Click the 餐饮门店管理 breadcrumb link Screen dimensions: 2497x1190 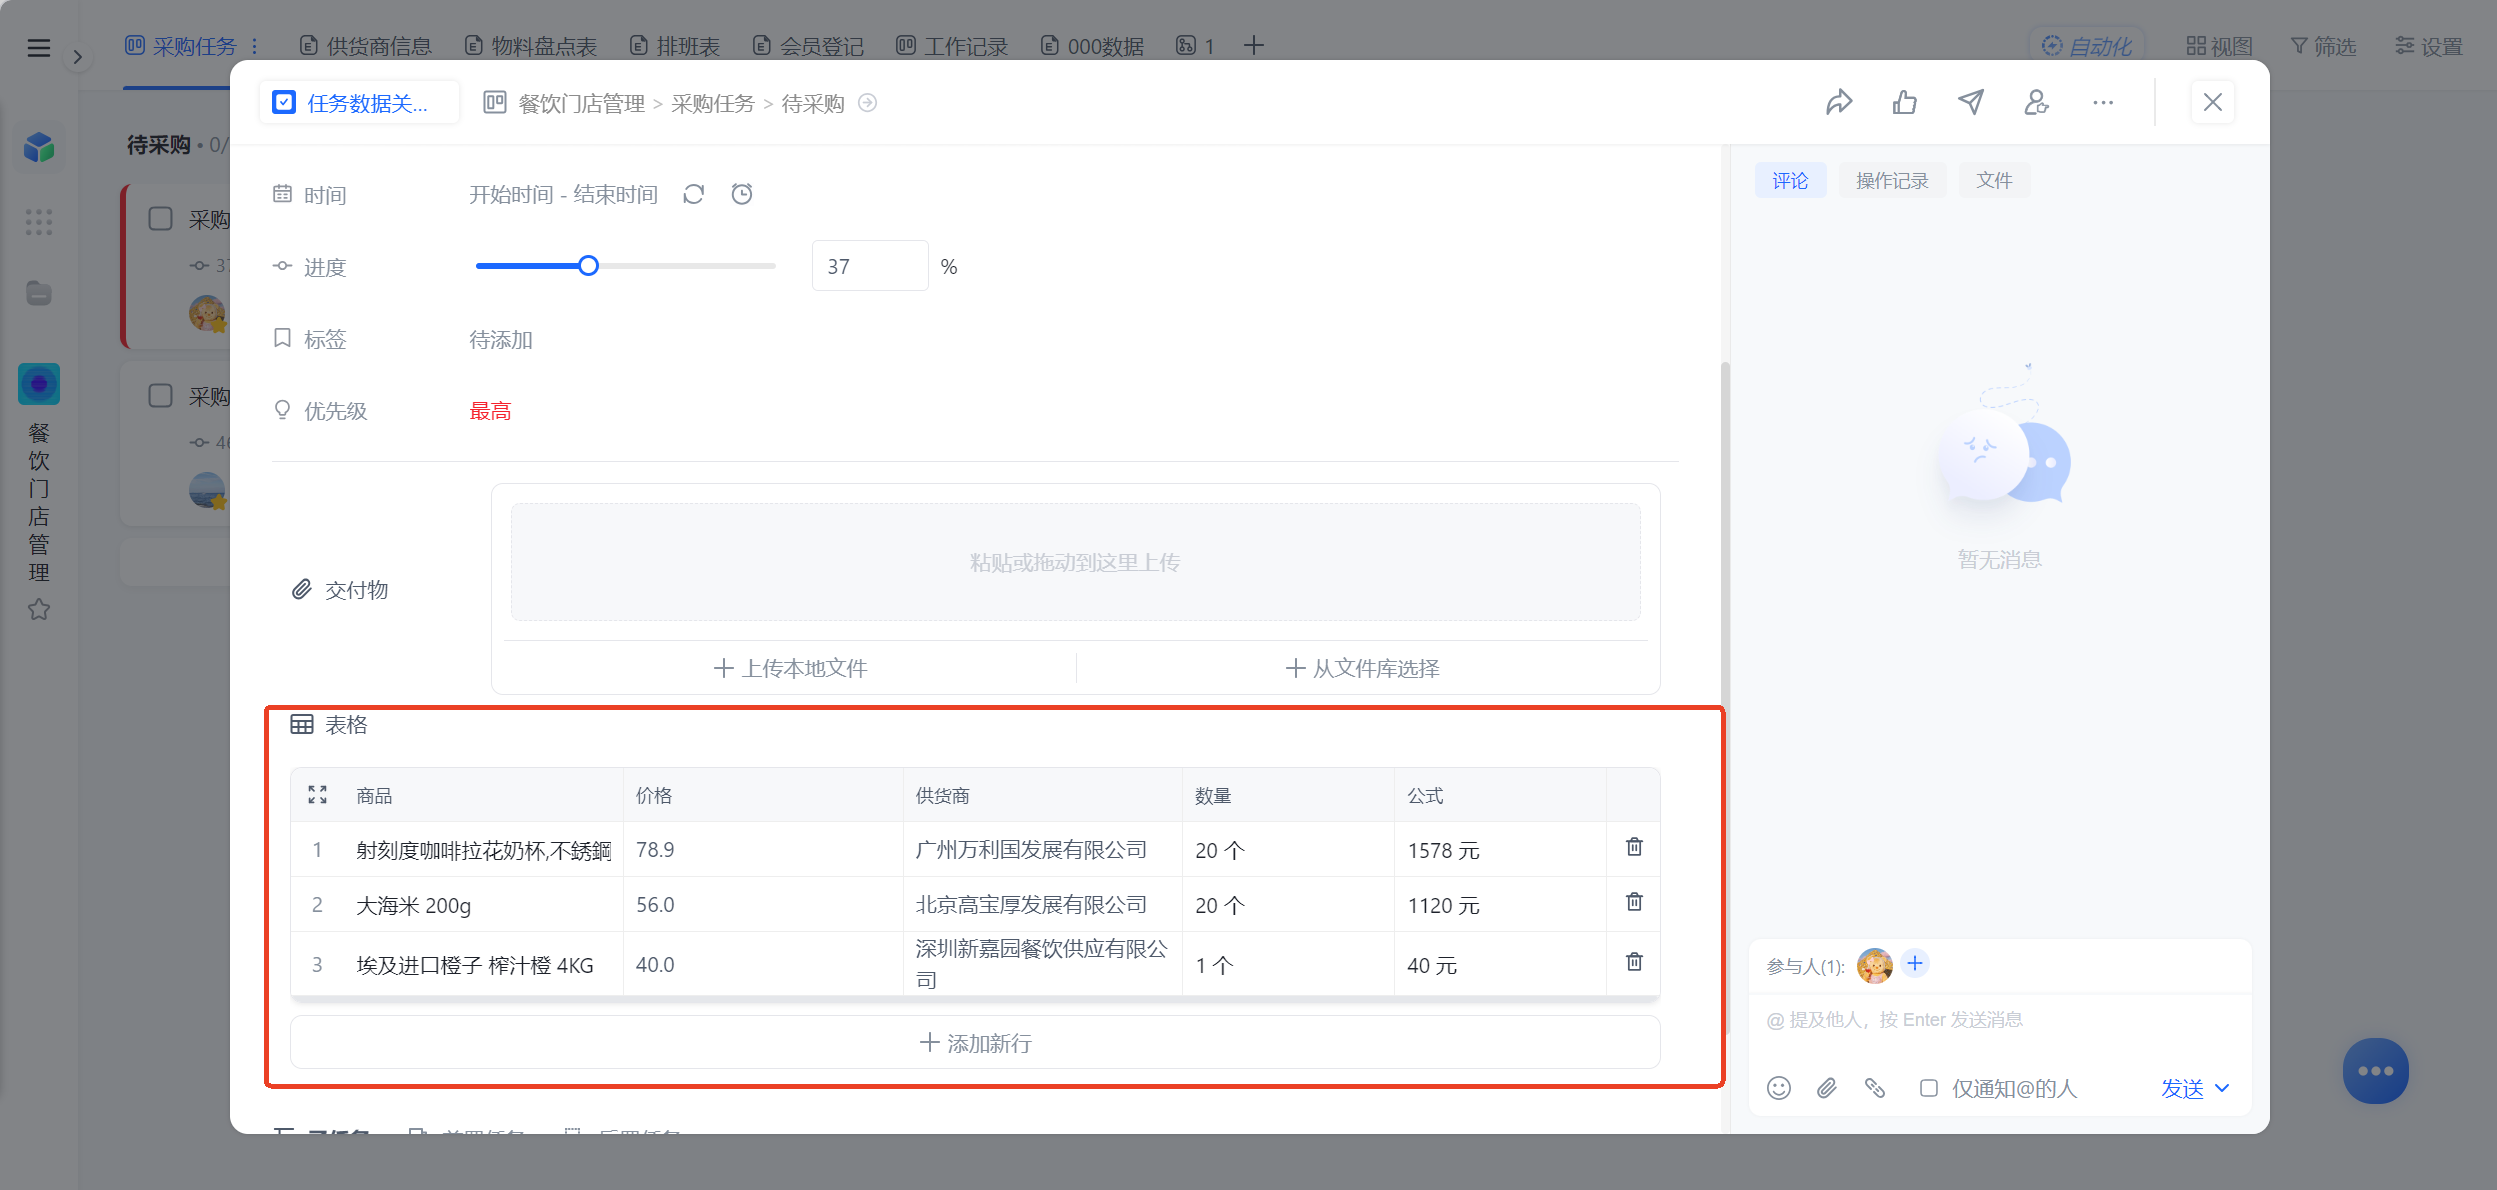(581, 103)
